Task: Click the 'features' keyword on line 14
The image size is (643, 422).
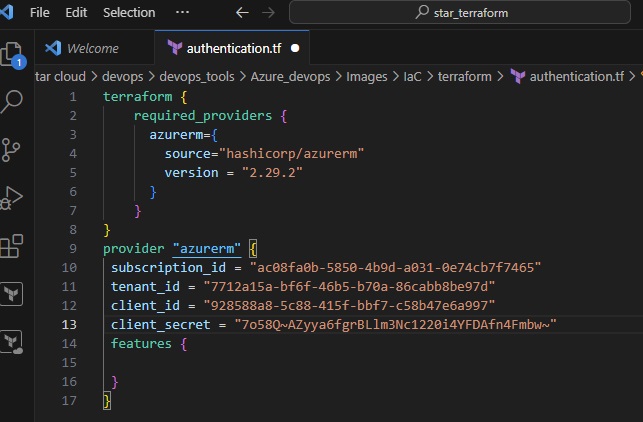Action: coord(141,343)
